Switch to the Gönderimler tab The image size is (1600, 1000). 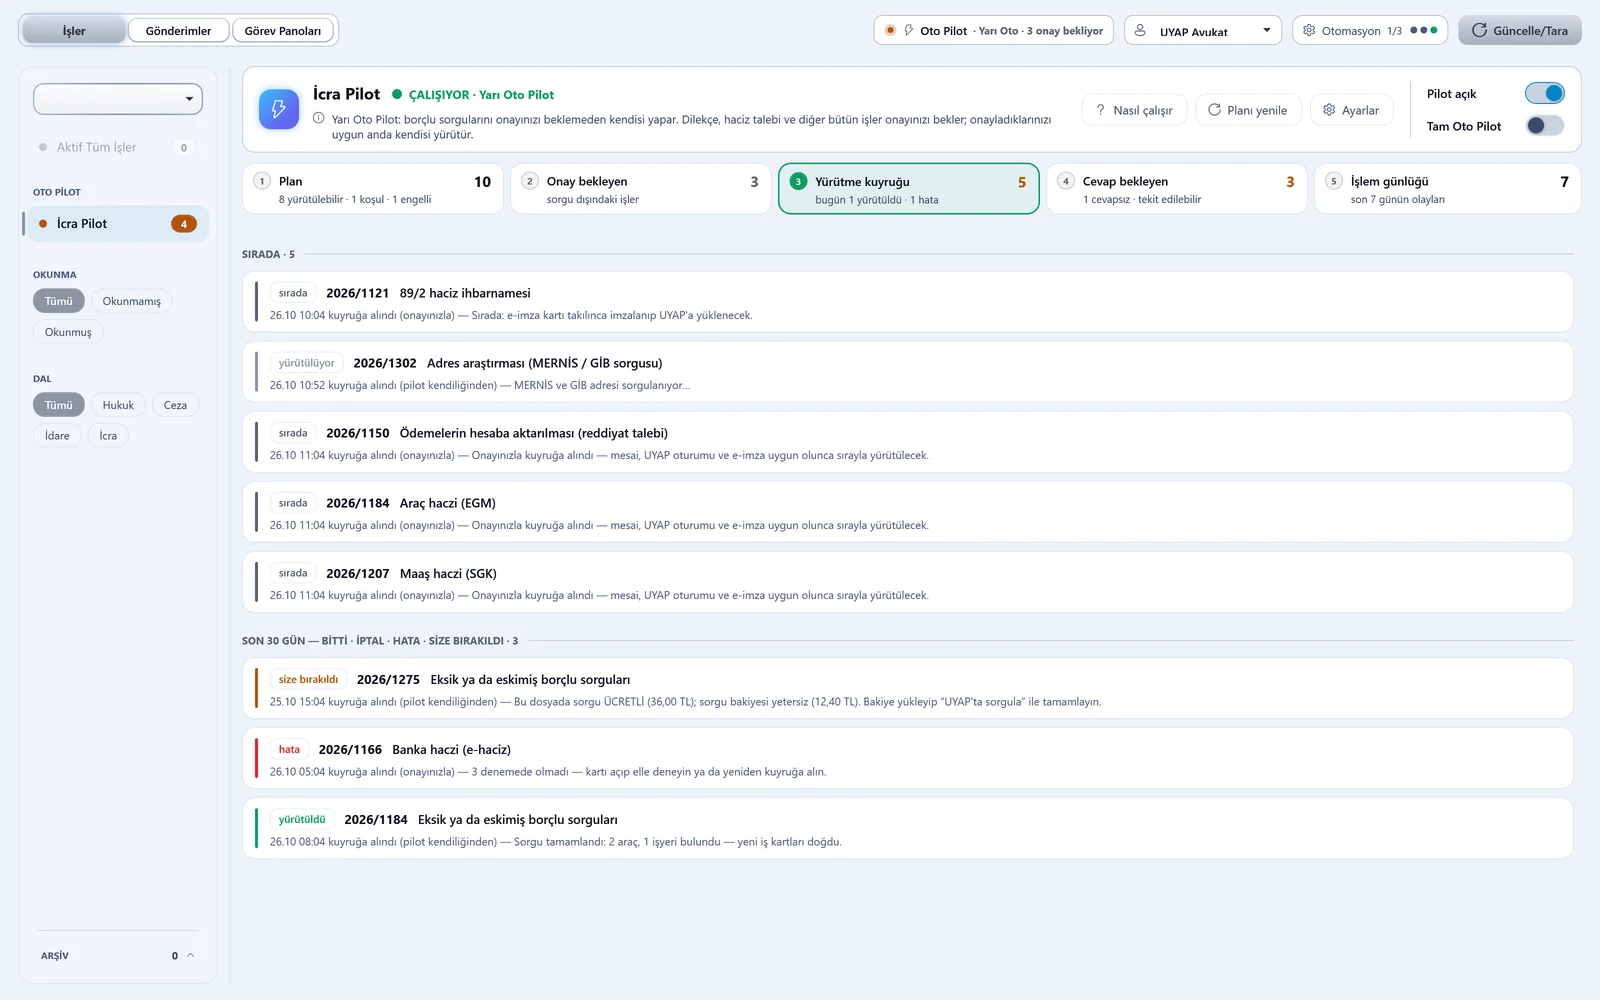click(178, 31)
